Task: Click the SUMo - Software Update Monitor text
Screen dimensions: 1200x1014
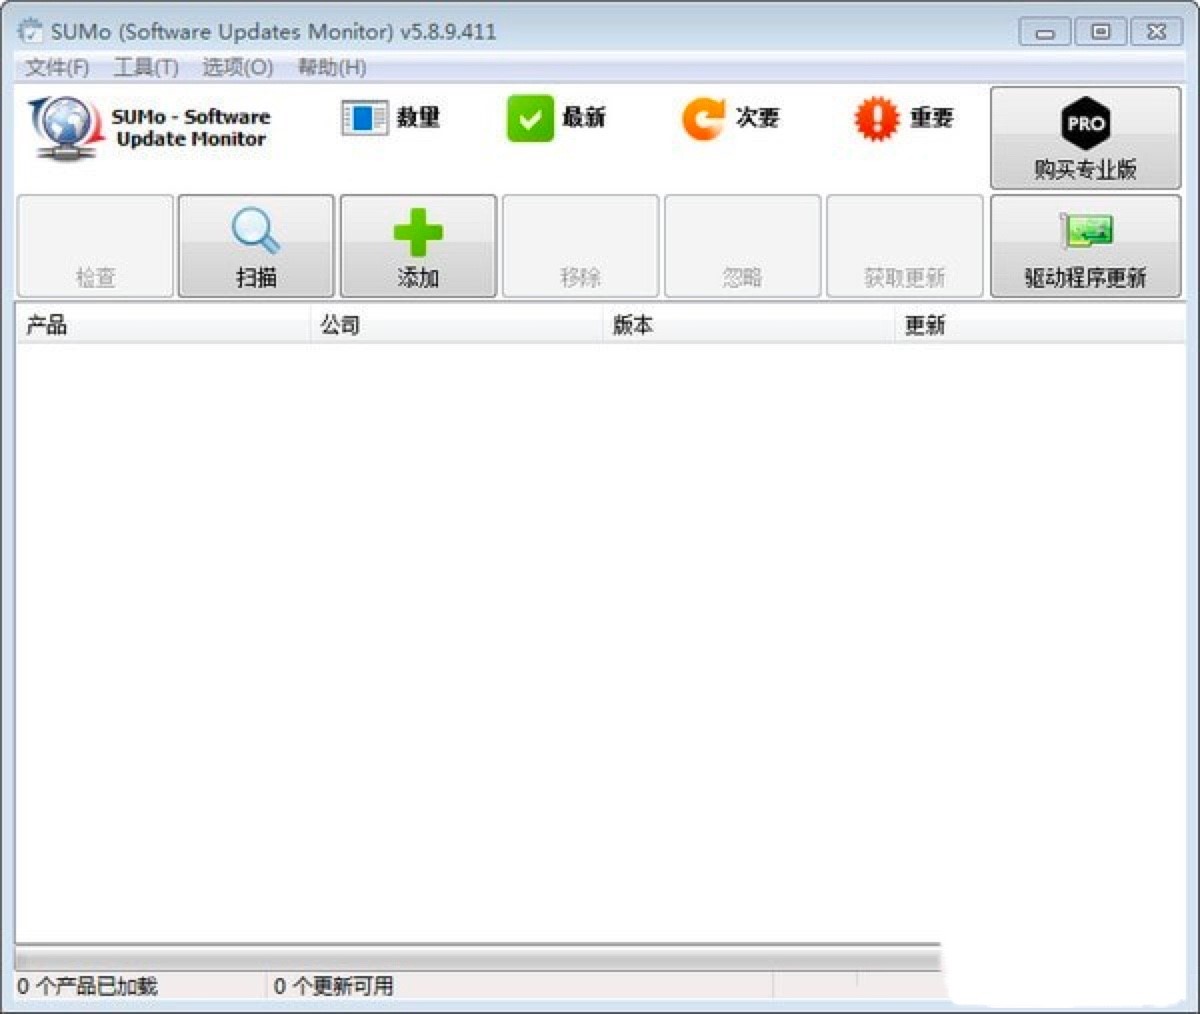Action: coord(191,128)
